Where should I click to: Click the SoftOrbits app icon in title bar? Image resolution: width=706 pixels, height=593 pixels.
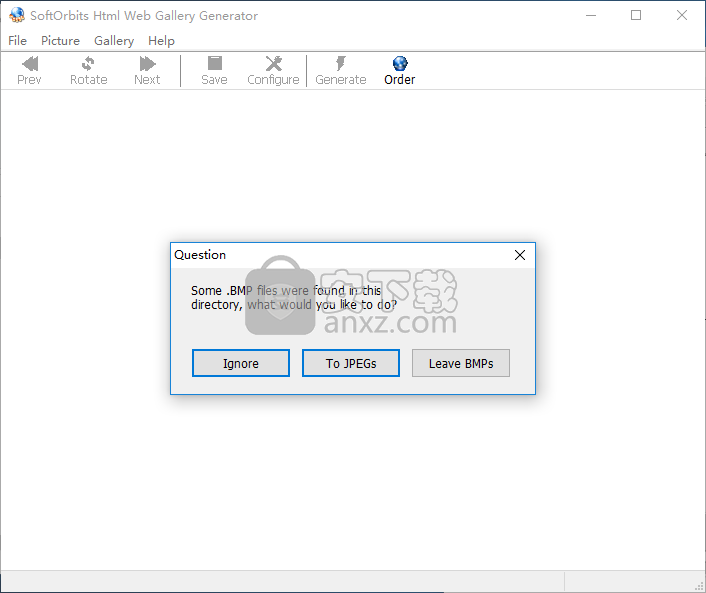pos(17,15)
